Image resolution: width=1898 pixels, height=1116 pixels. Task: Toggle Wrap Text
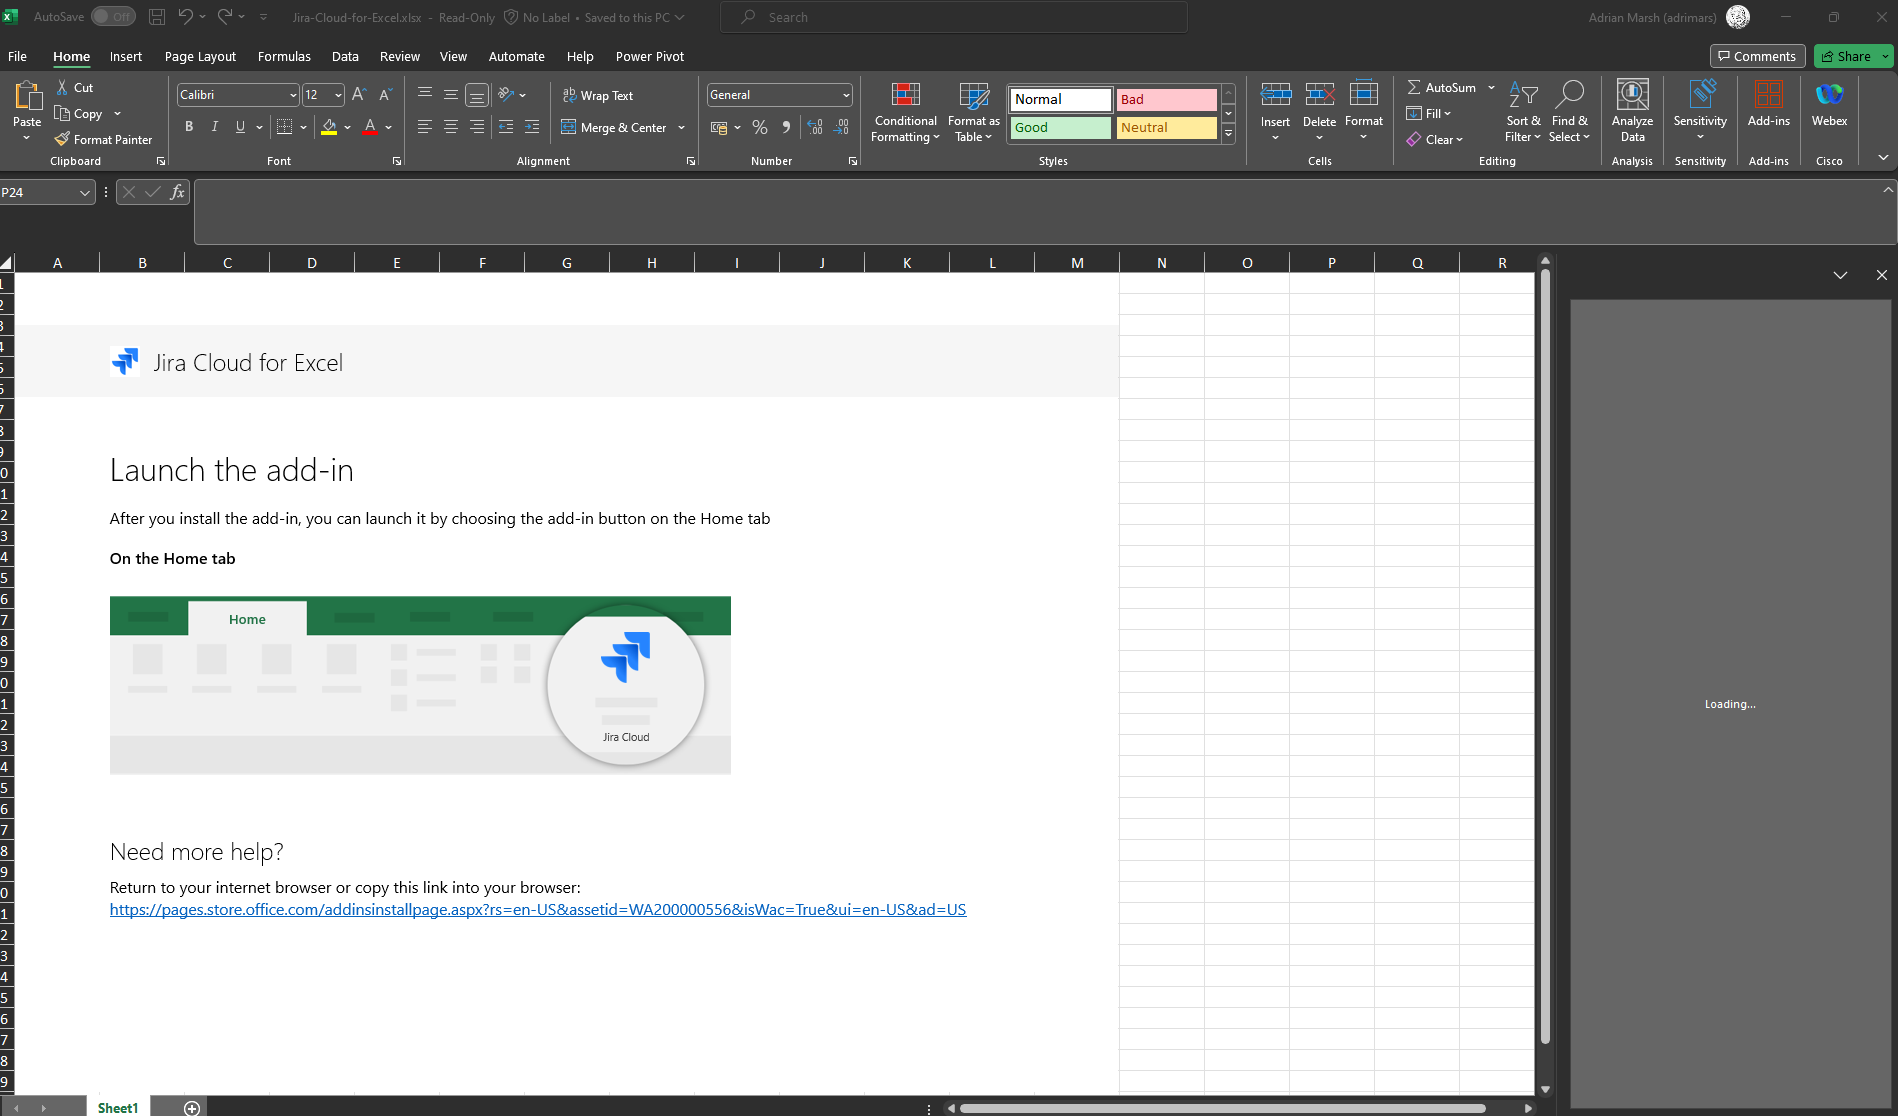[x=598, y=95]
